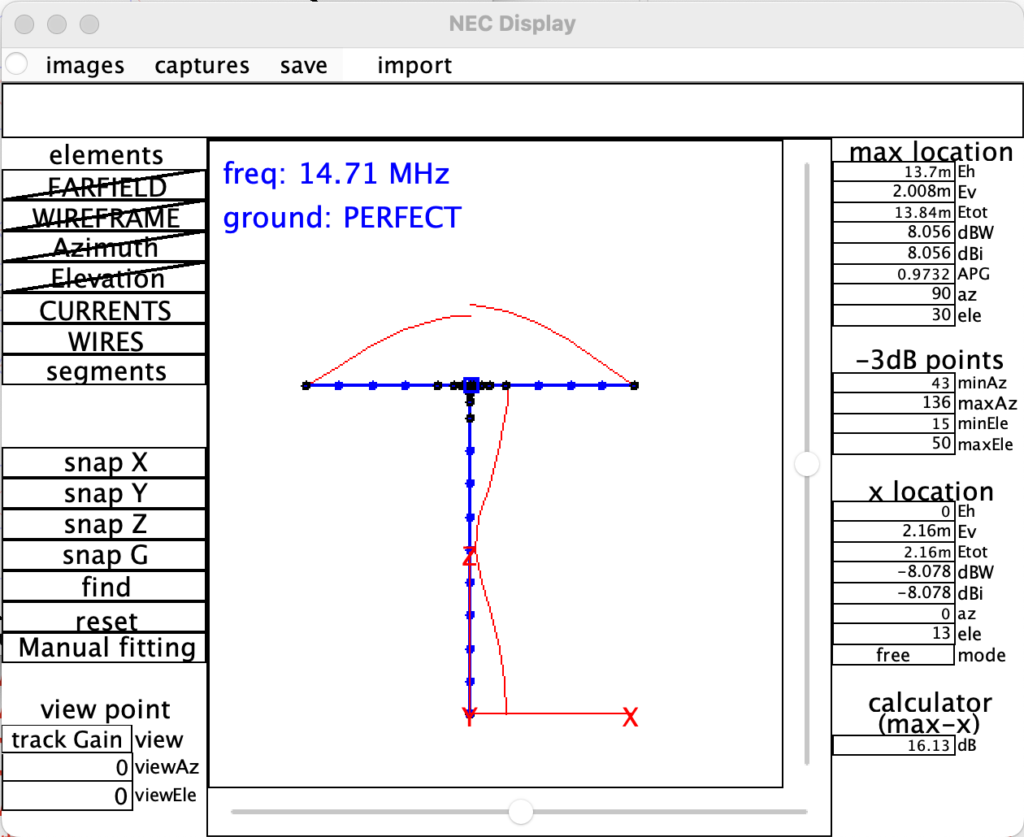Open the import menu
The width and height of the screenshot is (1024, 837).
pyautogui.click(x=414, y=65)
